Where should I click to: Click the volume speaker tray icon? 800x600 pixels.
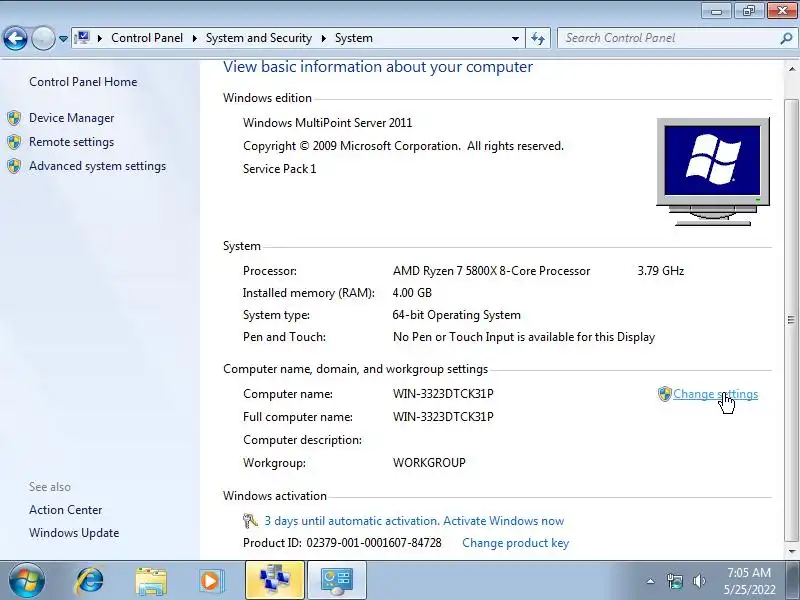tap(699, 581)
